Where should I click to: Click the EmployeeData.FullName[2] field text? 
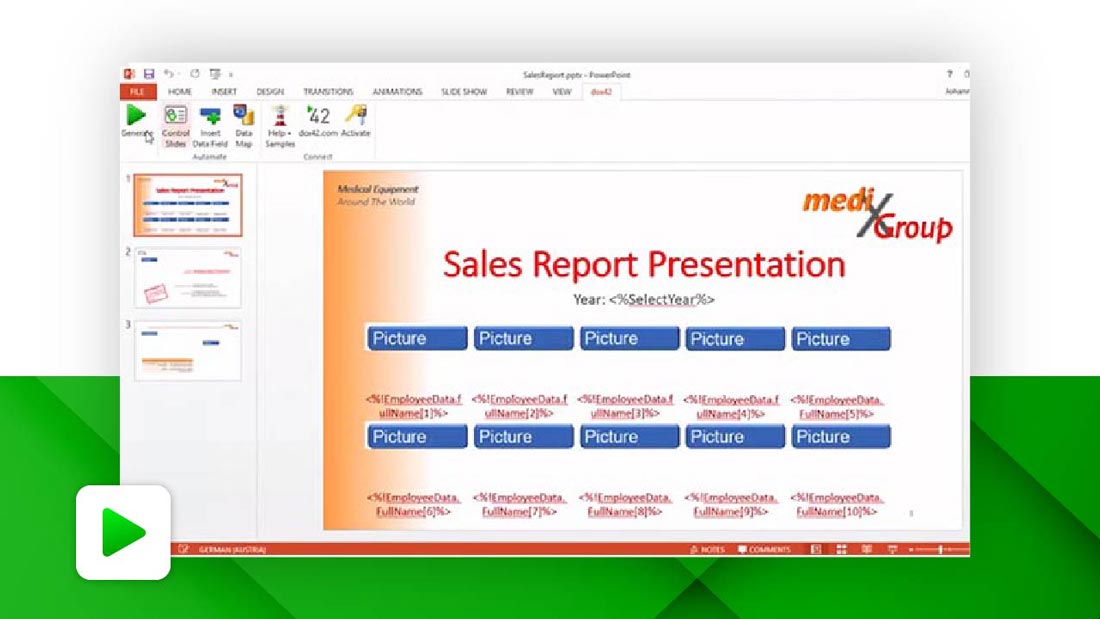(x=520, y=406)
